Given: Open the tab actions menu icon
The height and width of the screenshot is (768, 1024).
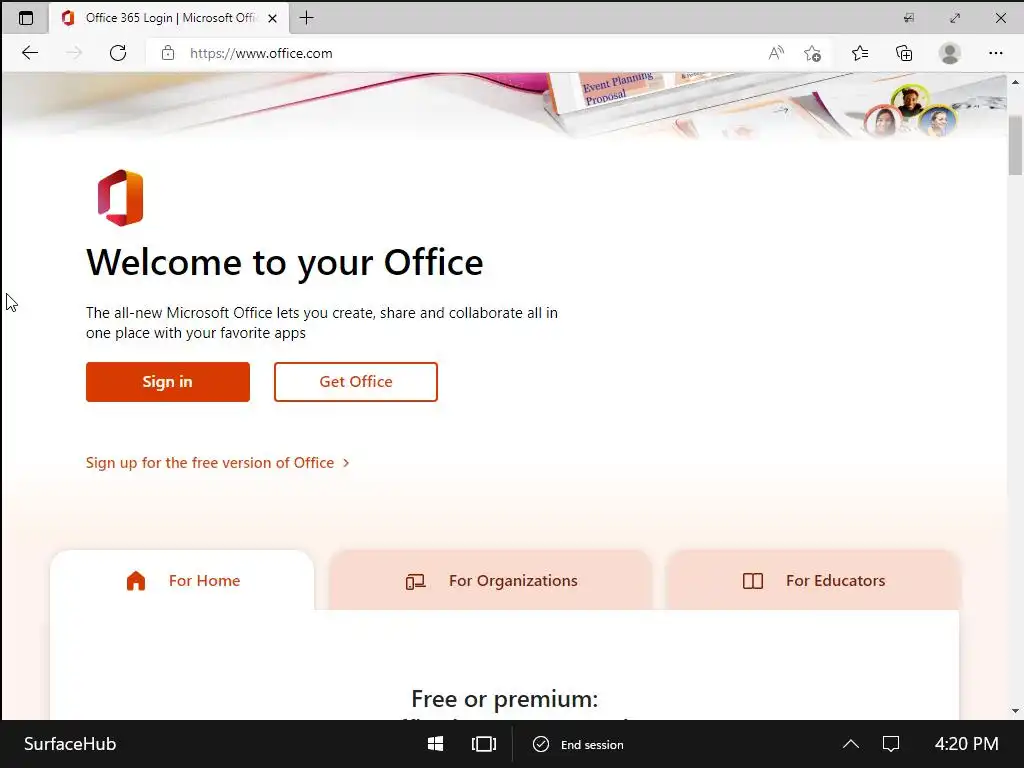Looking at the screenshot, I should coord(25,18).
